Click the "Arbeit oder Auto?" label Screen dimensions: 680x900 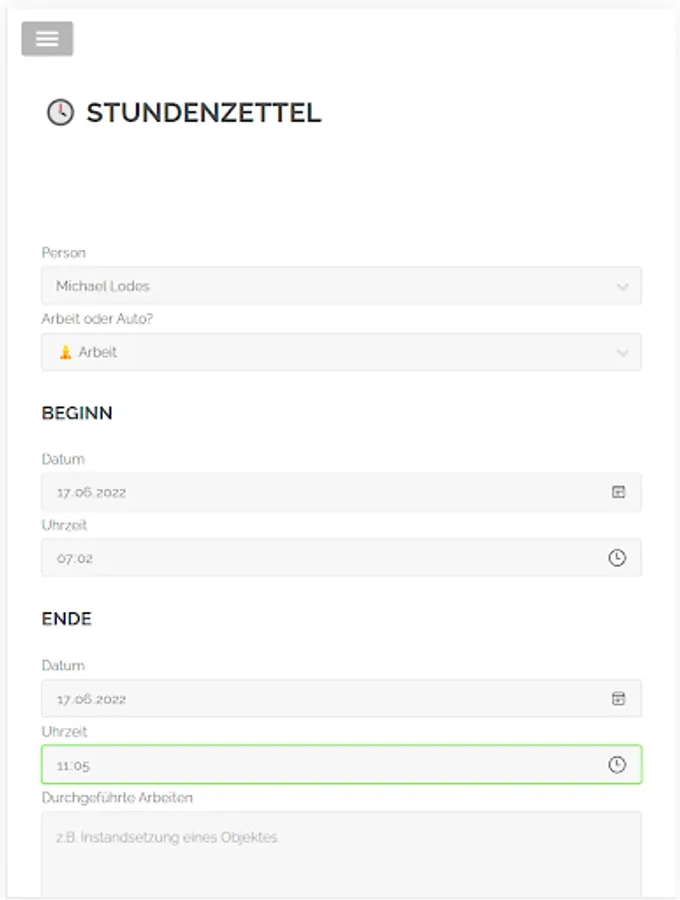[x=97, y=319]
